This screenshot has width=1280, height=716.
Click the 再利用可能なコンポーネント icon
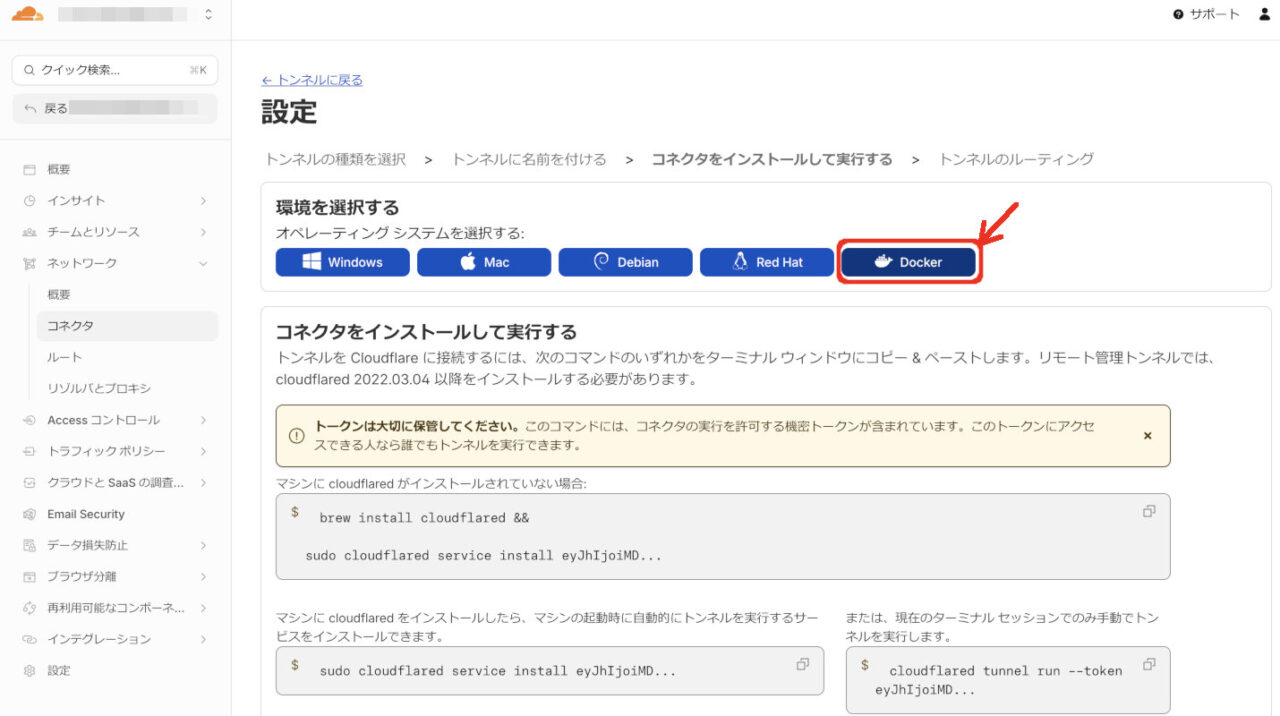(29, 608)
